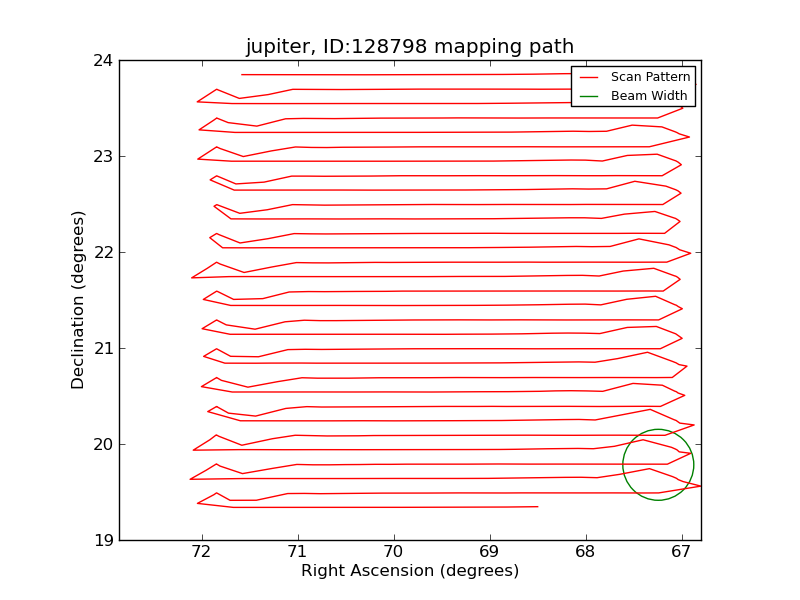Click x-axis tick label 67
Screen dimensions: 800x600
pyautogui.click(x=681, y=552)
